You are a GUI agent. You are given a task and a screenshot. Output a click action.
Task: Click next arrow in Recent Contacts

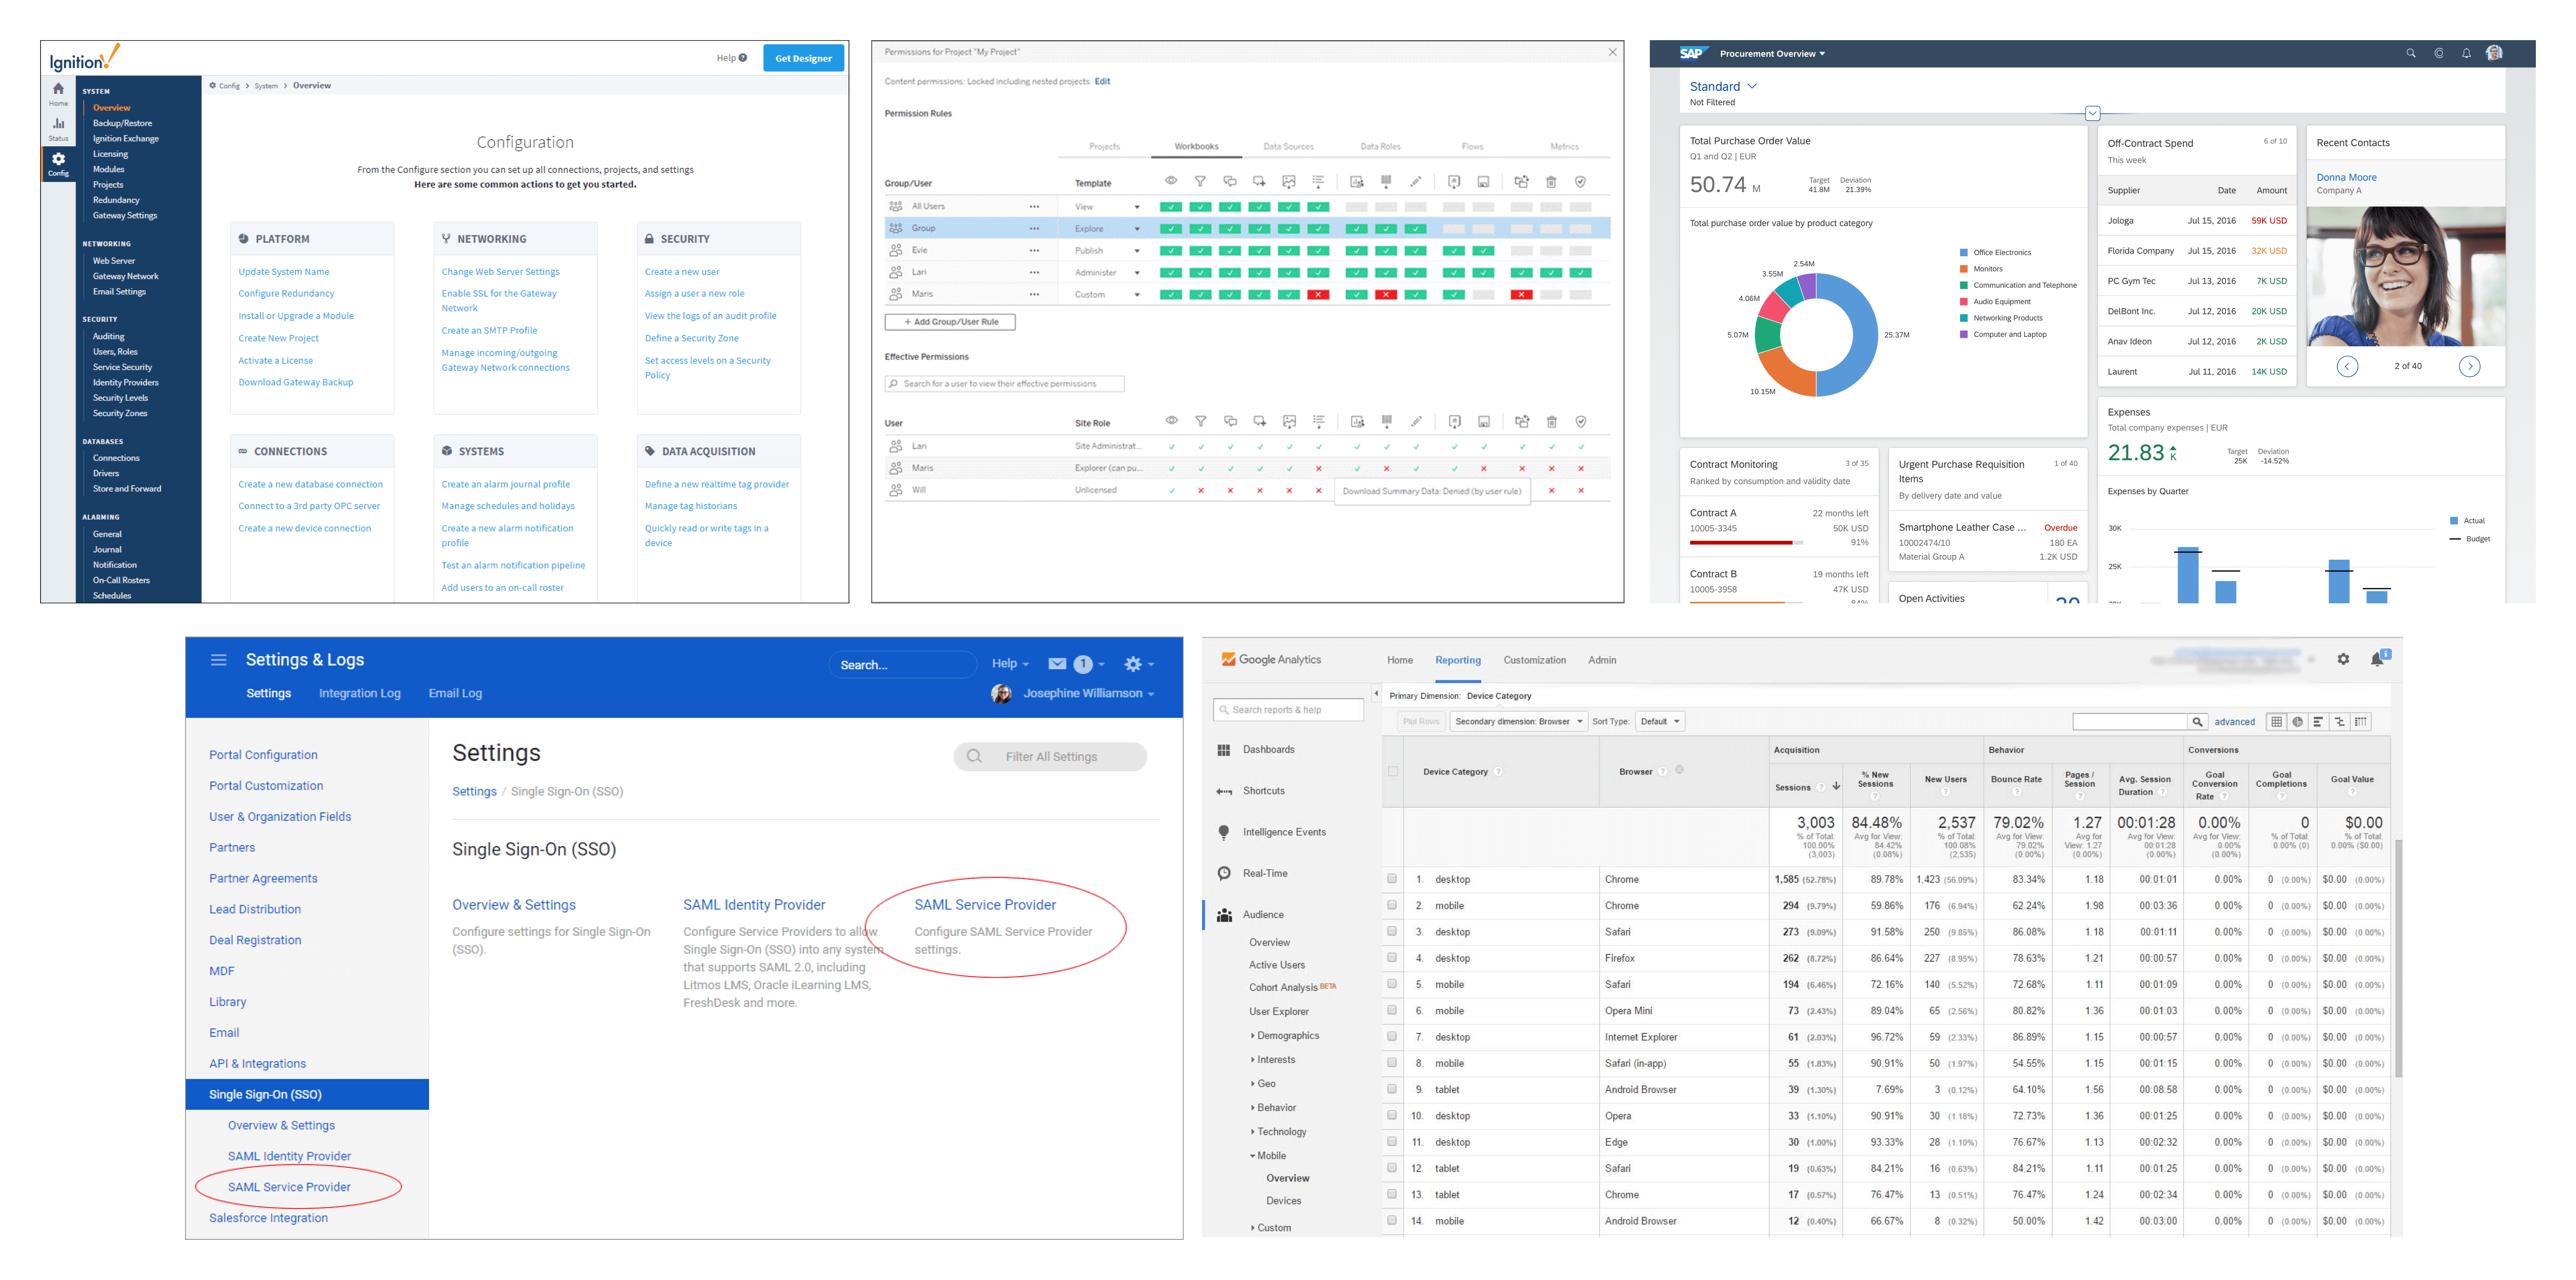(x=2469, y=366)
